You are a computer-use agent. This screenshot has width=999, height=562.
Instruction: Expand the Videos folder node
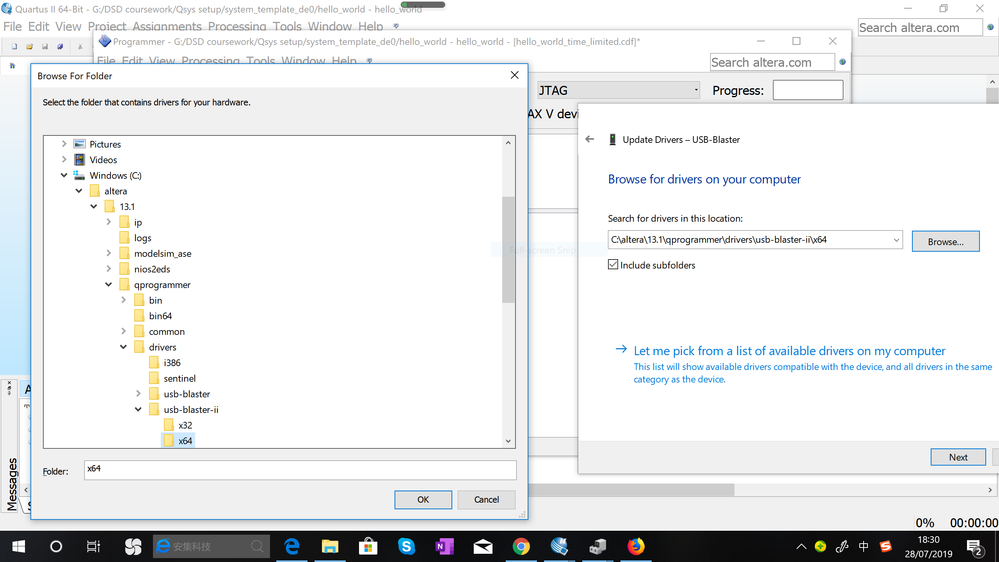pyautogui.click(x=64, y=159)
